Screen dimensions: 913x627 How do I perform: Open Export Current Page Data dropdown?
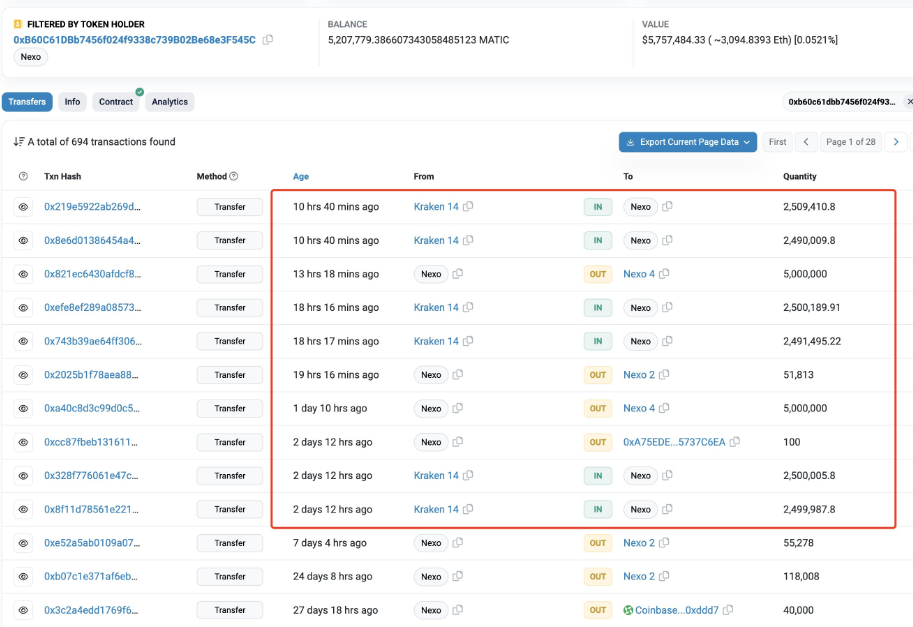pos(687,142)
